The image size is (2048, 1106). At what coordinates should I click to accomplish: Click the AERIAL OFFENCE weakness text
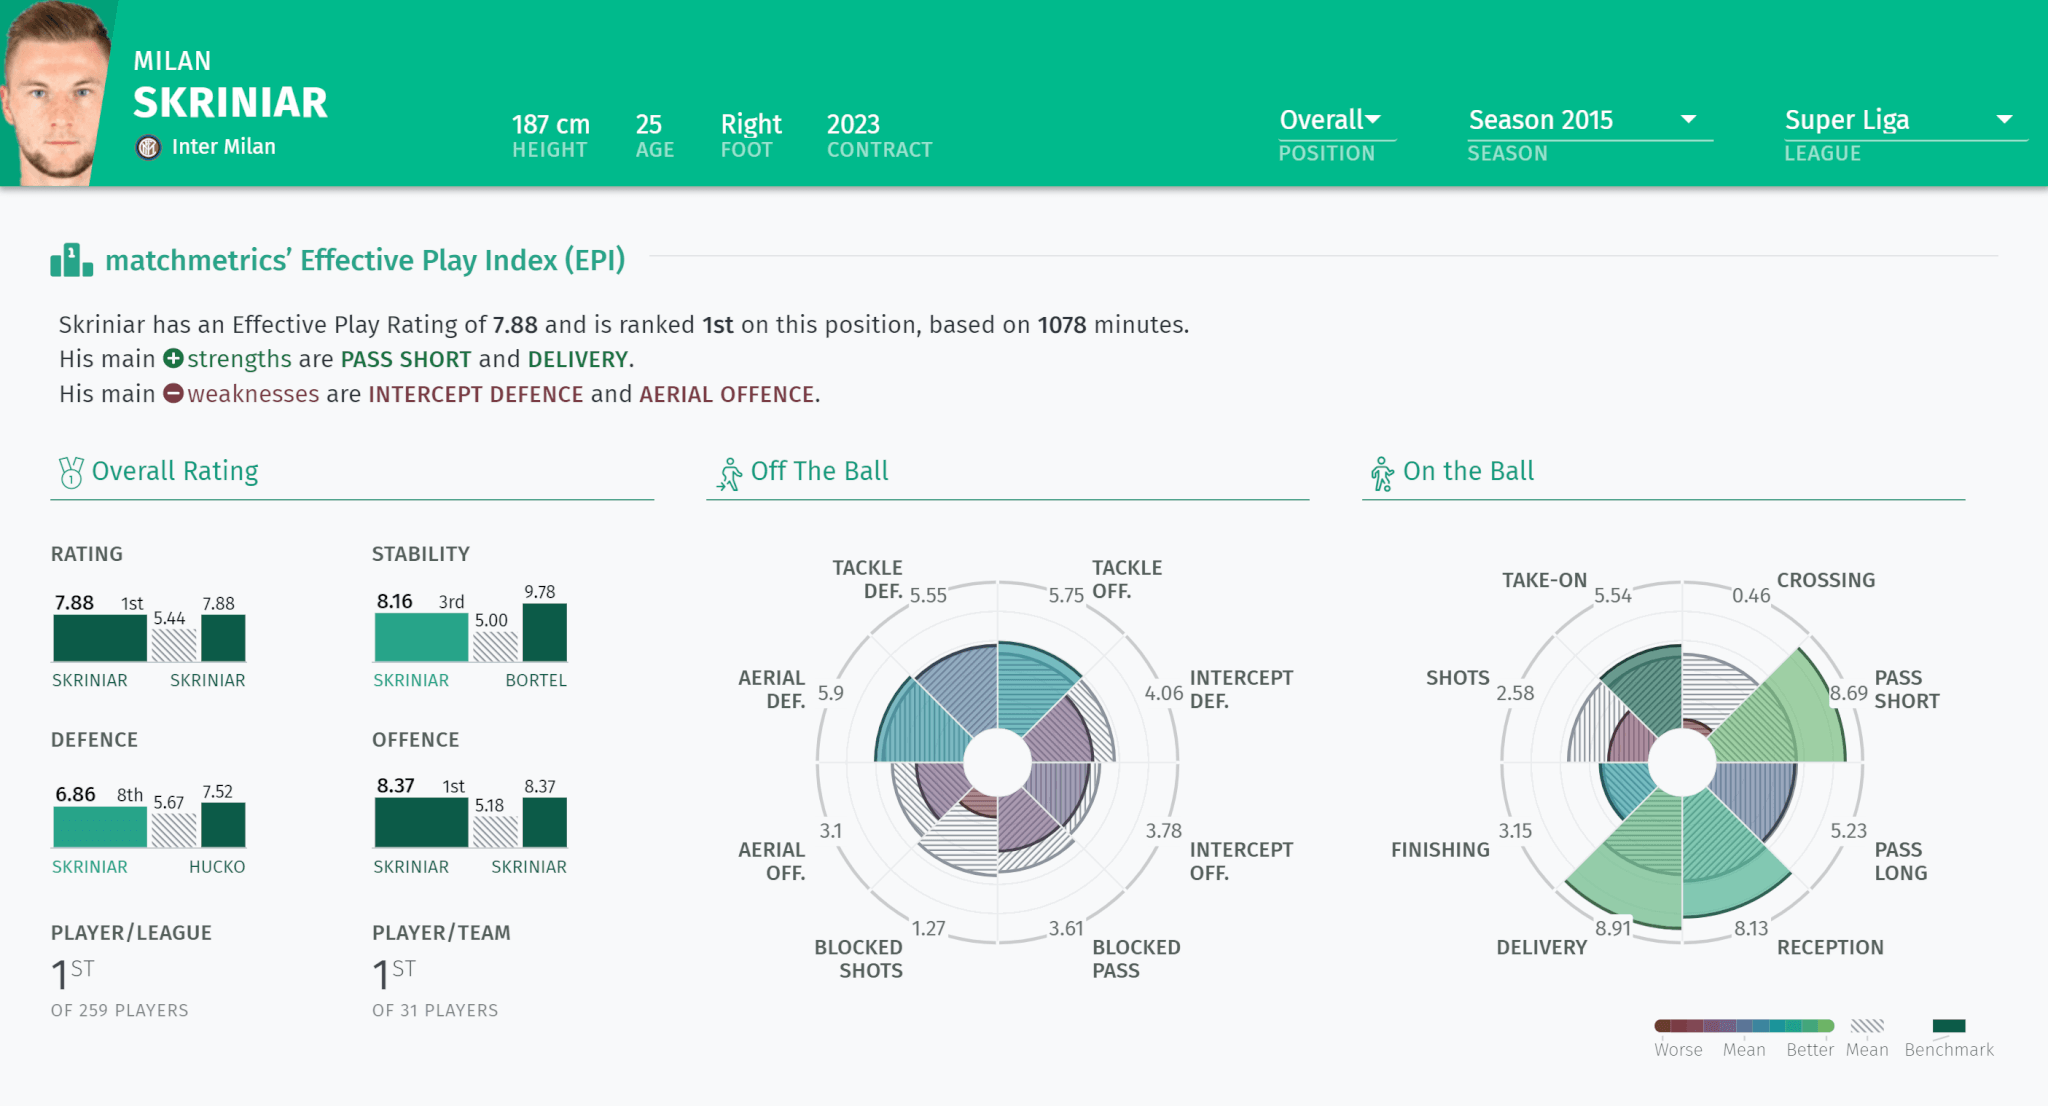click(727, 394)
